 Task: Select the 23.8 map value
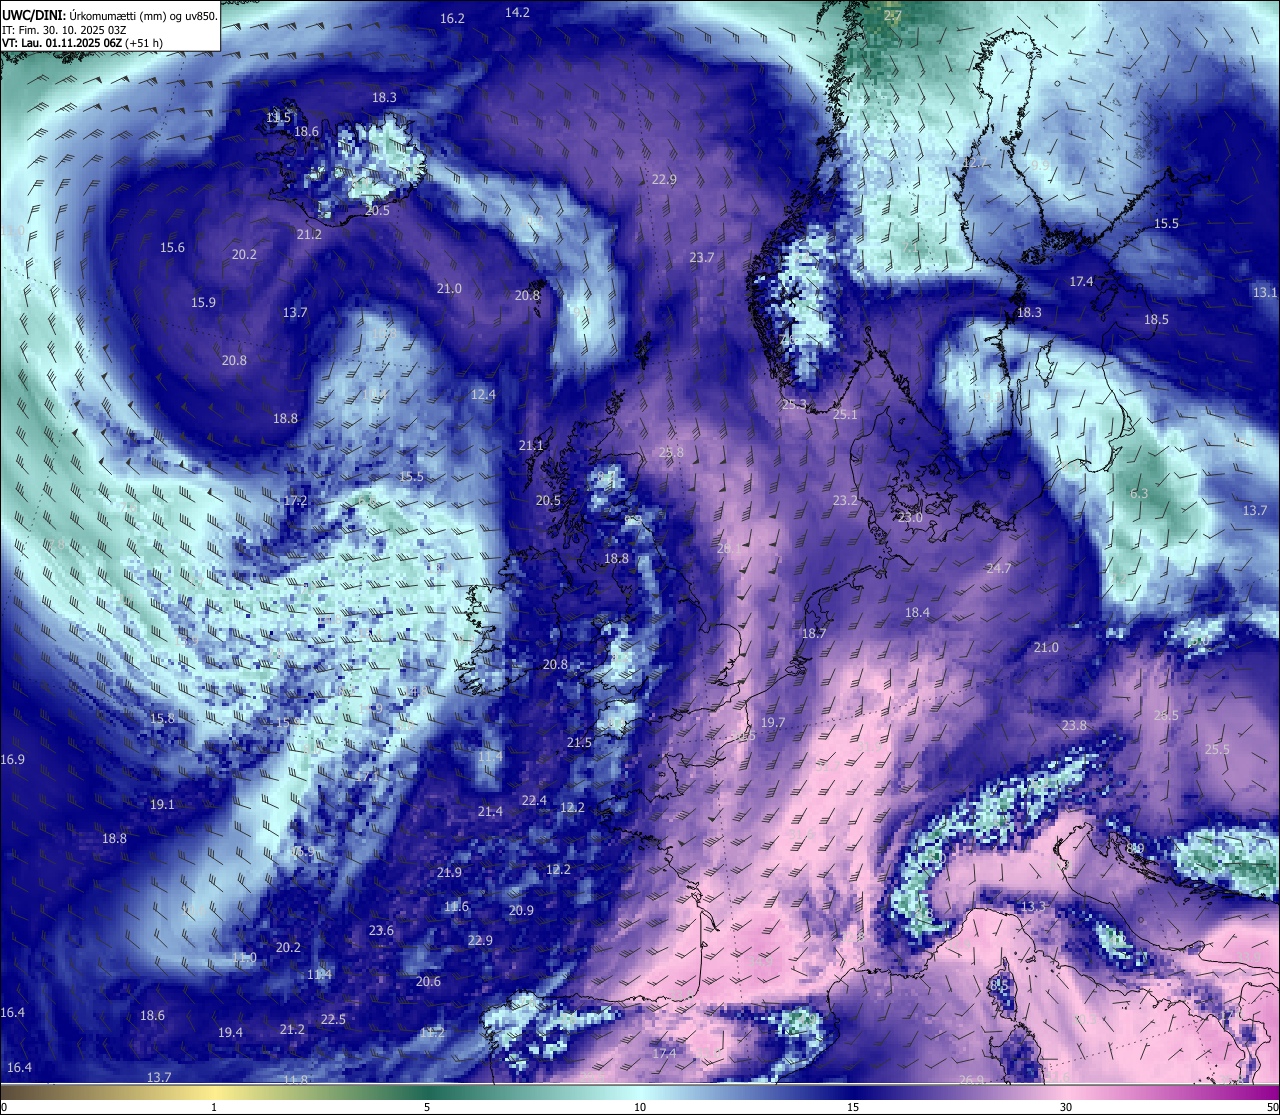point(1074,725)
